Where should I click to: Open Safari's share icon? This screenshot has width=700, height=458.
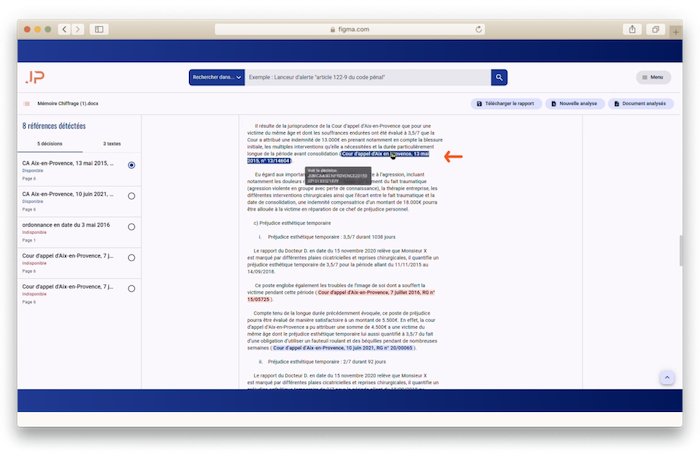(x=632, y=29)
